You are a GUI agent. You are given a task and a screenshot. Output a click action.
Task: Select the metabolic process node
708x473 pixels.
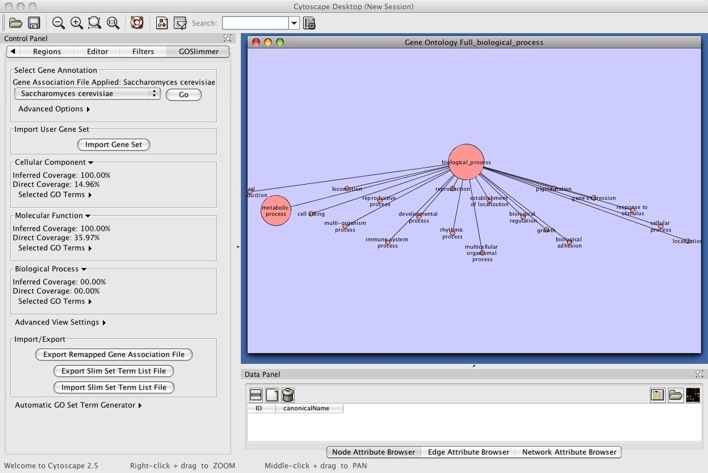pyautogui.click(x=275, y=210)
